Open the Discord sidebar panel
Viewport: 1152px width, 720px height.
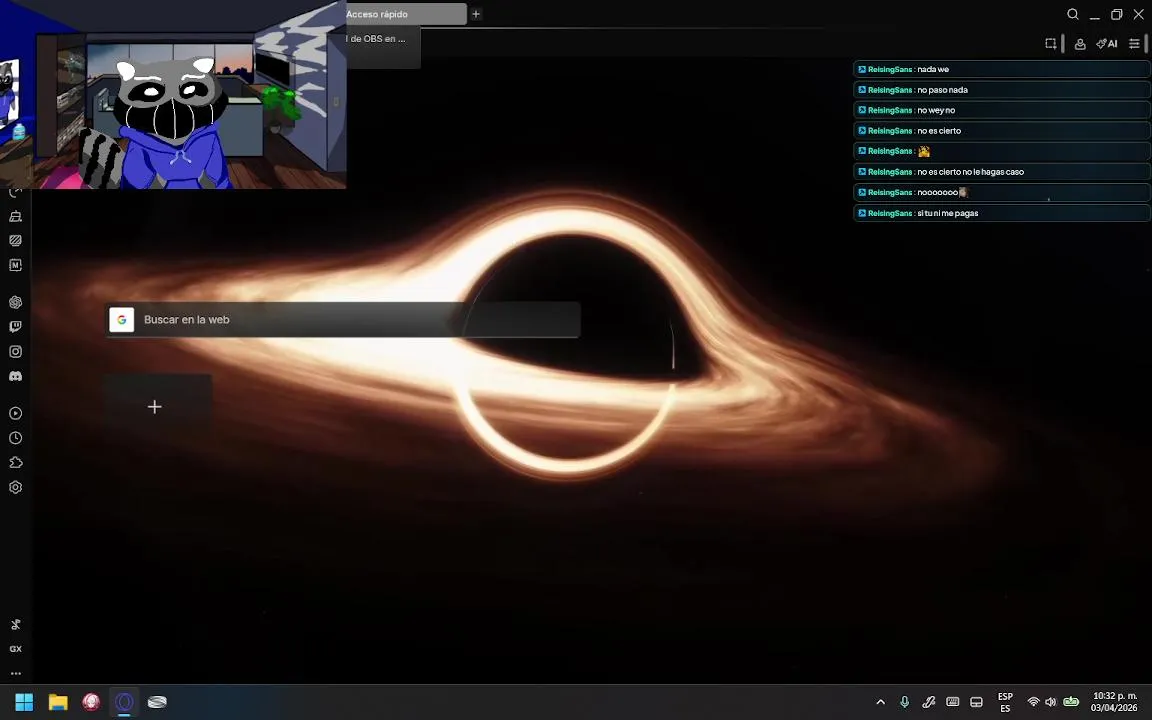[15, 376]
